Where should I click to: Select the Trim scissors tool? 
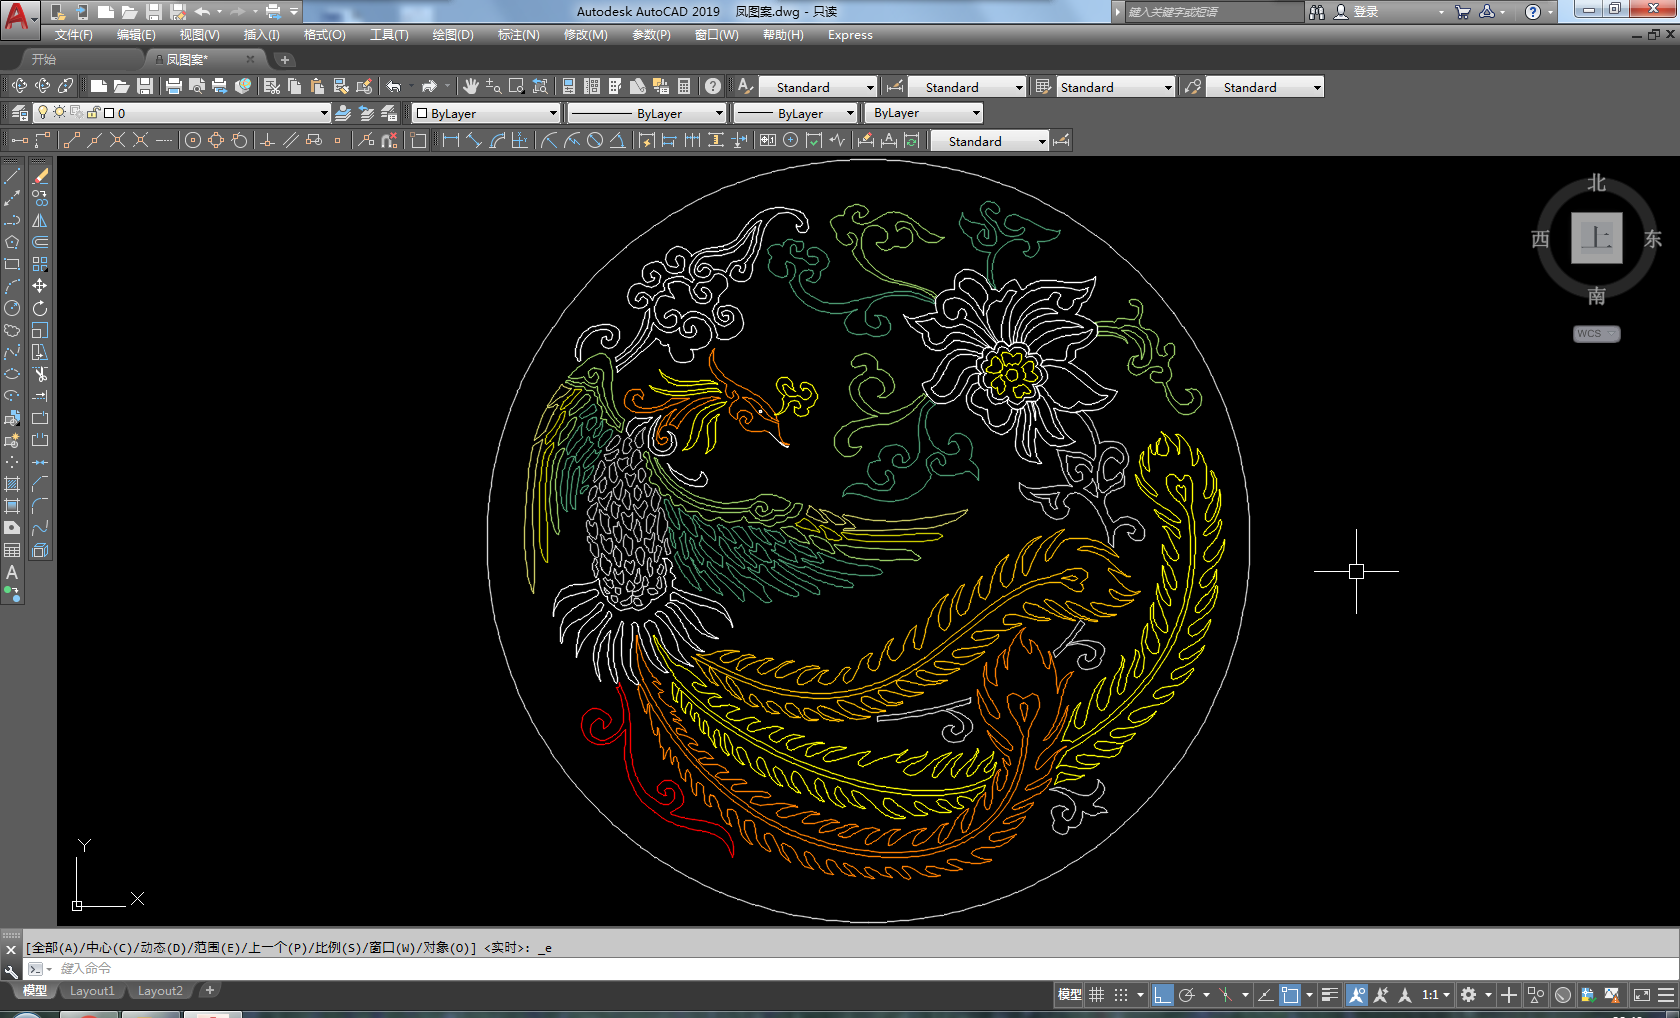pos(40,374)
